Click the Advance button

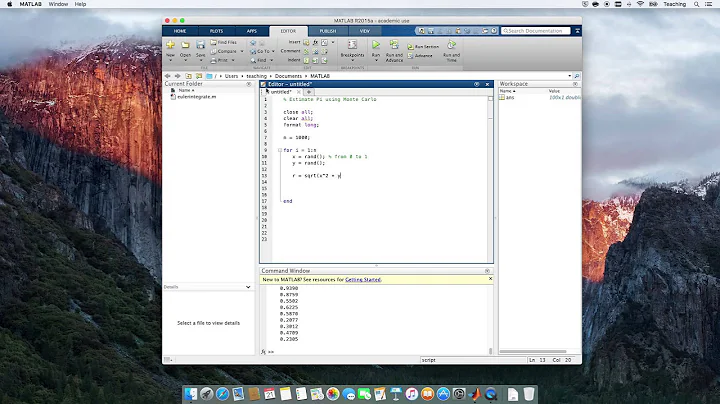click(420, 56)
